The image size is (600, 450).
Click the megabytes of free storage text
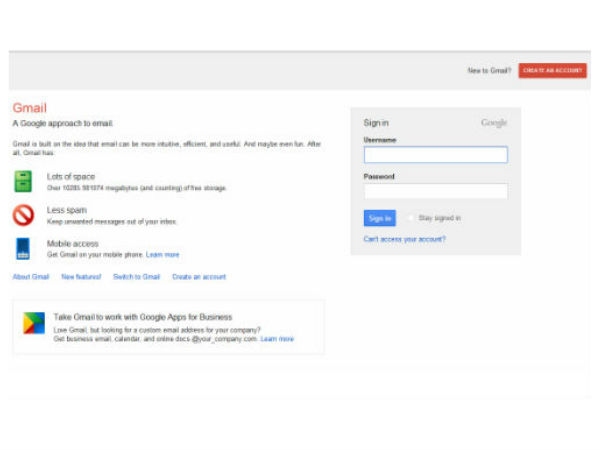tap(137, 188)
